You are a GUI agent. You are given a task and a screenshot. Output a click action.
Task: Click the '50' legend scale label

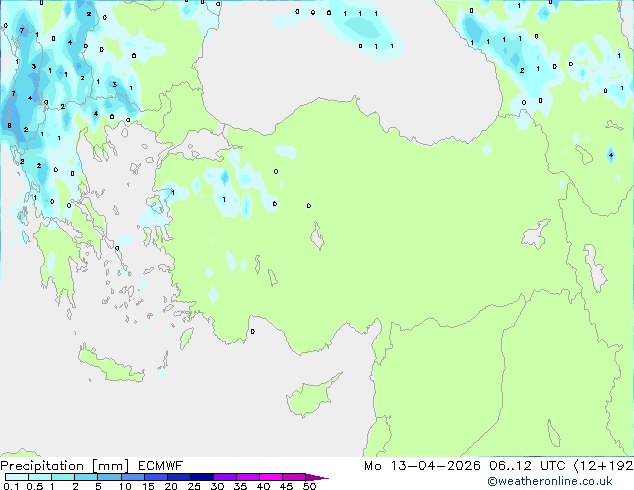310,486
